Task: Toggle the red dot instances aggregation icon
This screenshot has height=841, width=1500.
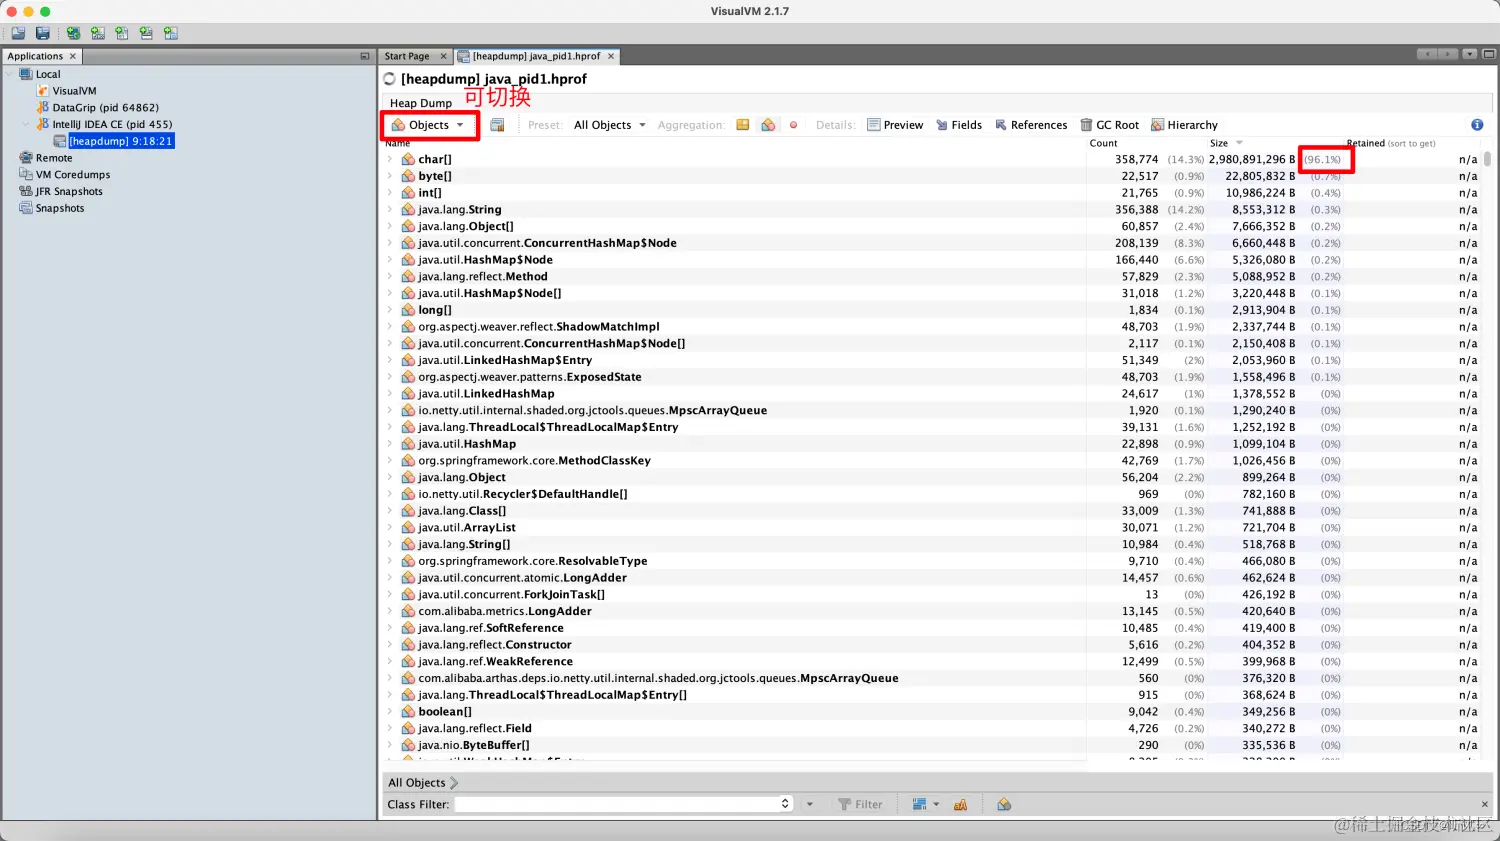Action: coord(794,125)
